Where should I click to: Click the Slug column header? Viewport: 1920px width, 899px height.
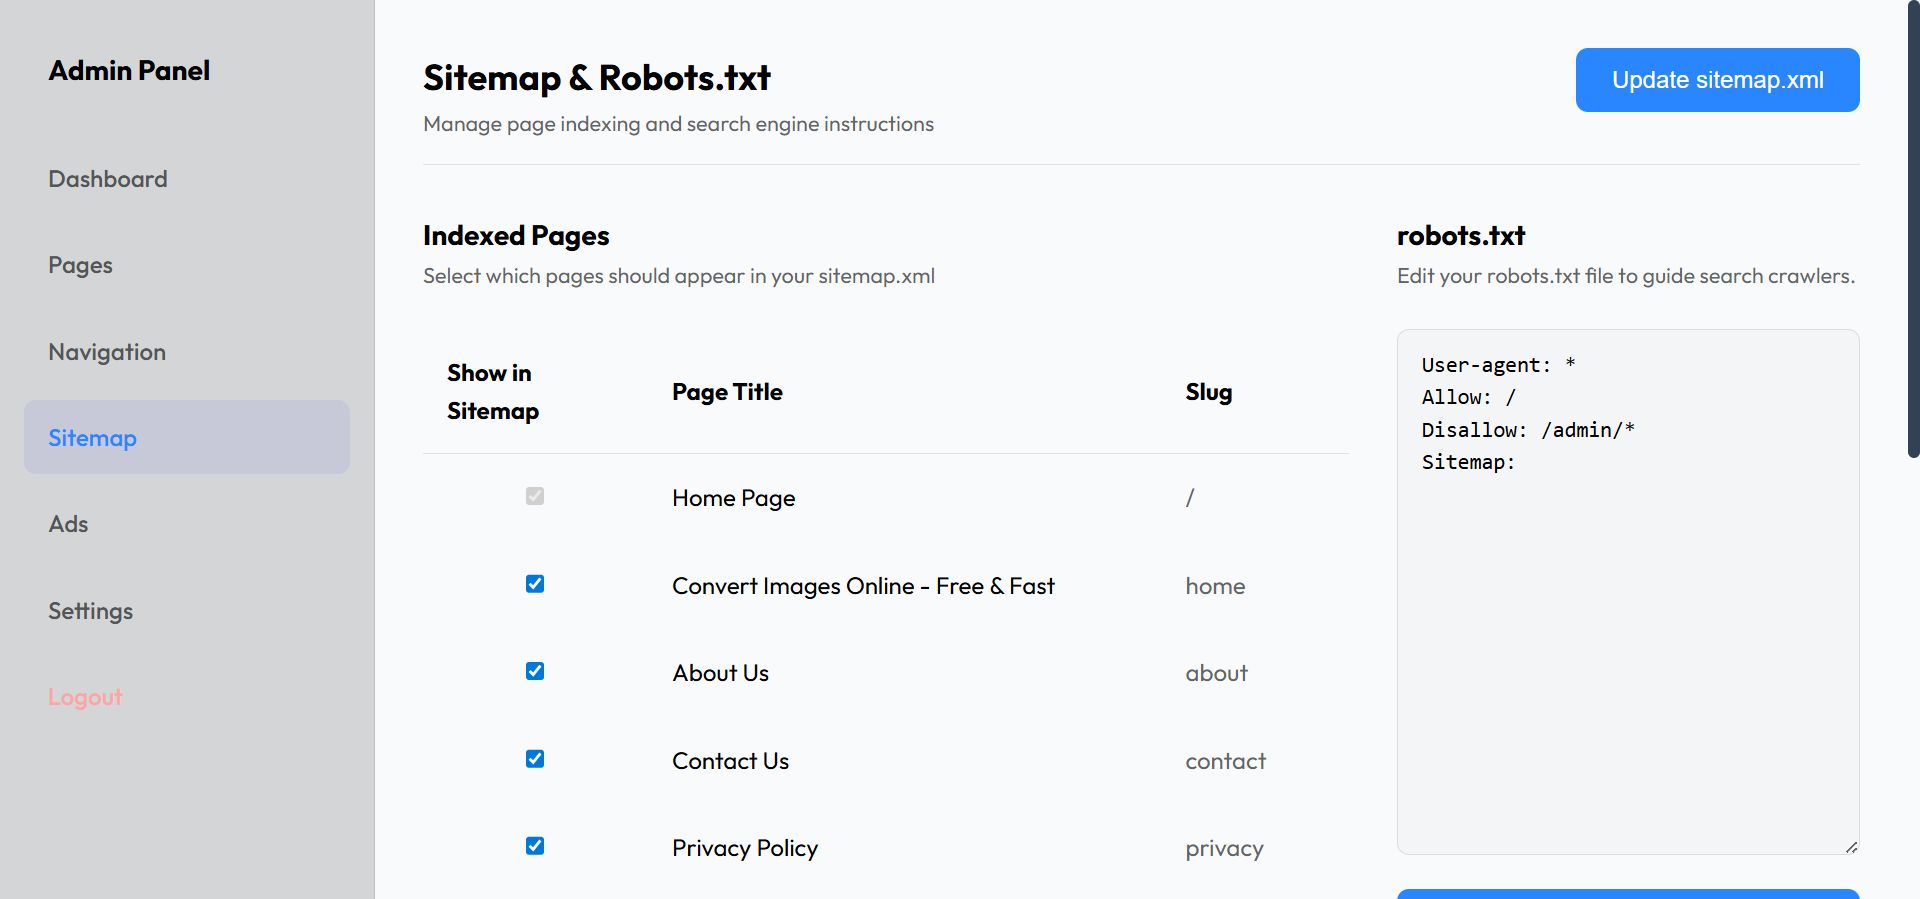coord(1208,392)
